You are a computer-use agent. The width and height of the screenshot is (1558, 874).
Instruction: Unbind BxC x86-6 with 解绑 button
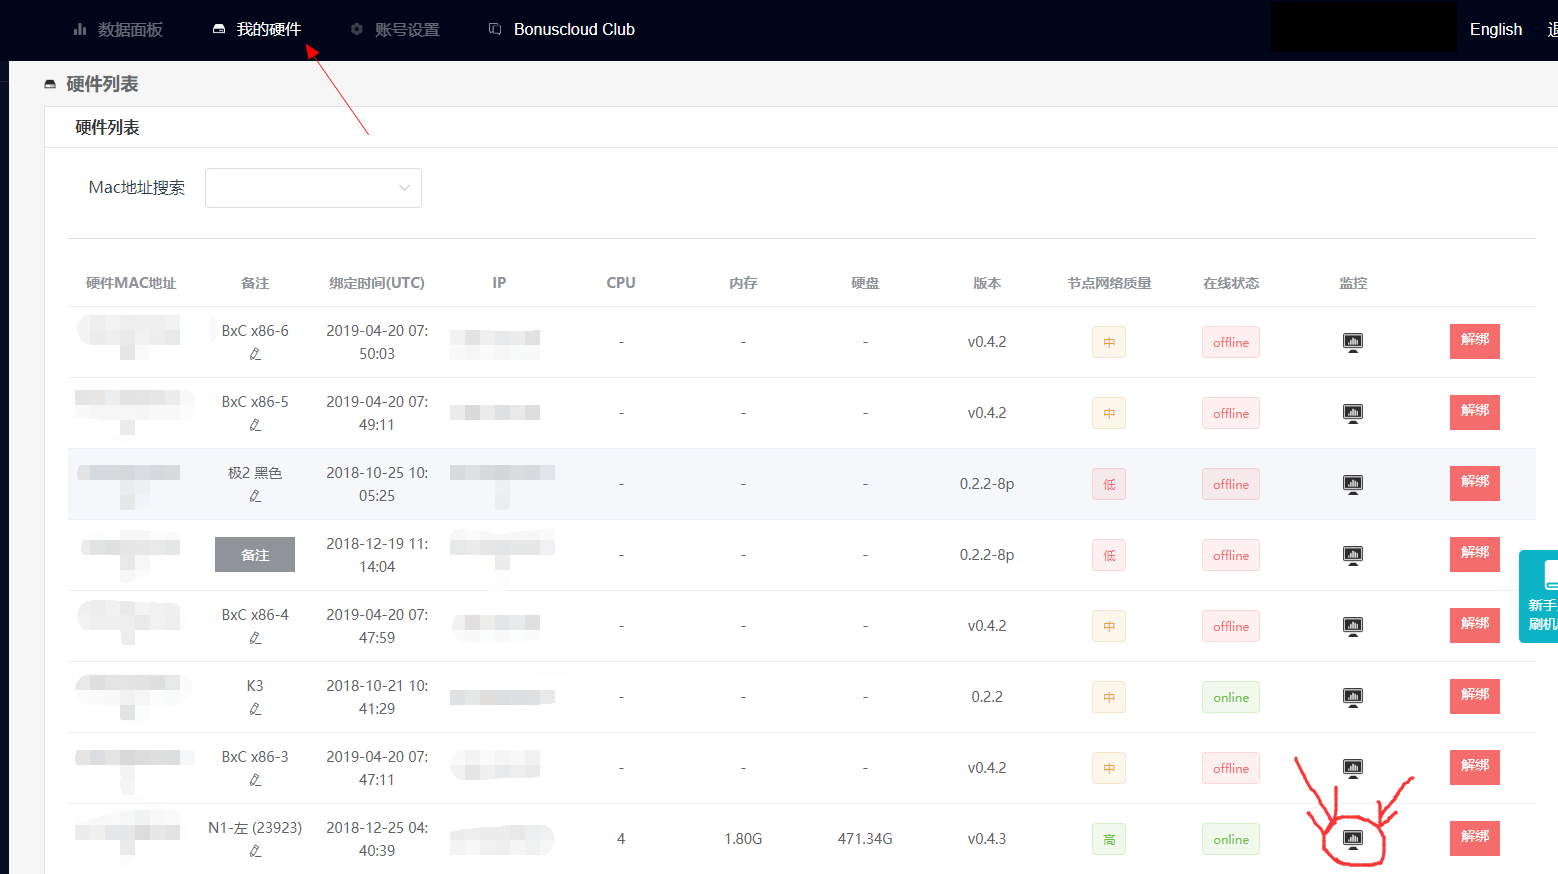(1475, 341)
